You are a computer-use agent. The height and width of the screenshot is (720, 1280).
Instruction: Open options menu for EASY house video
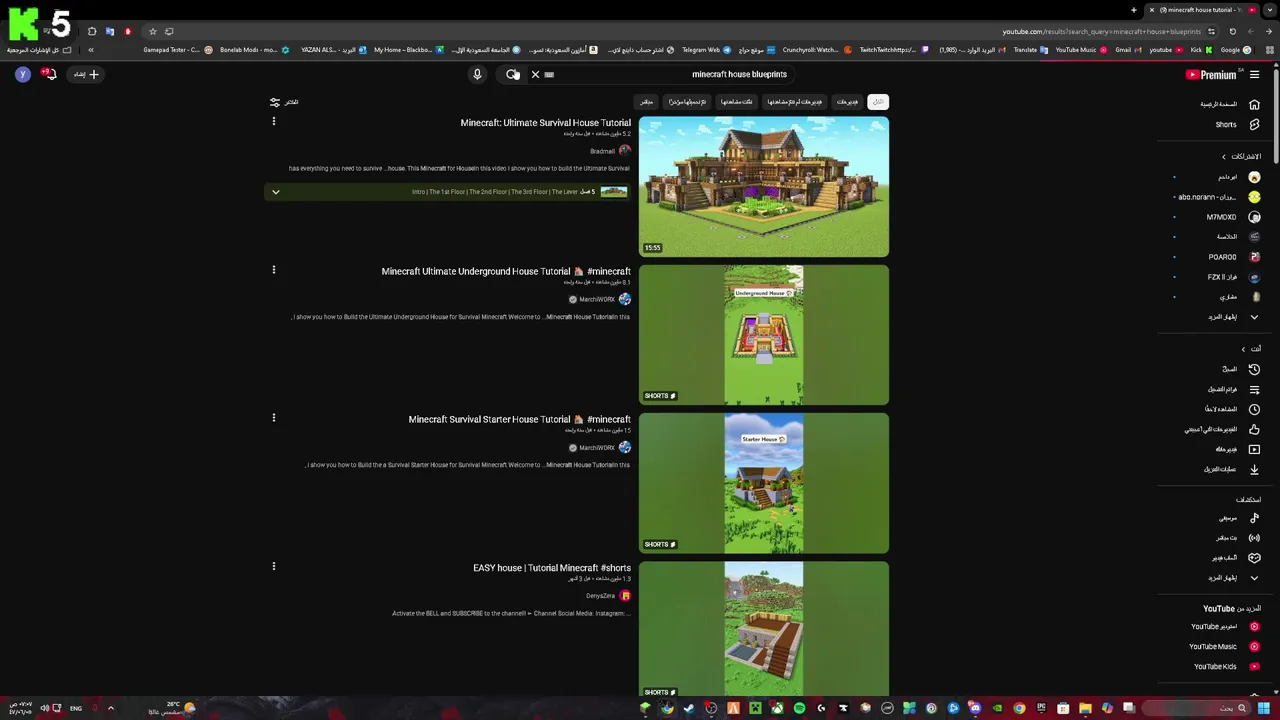coord(273,566)
